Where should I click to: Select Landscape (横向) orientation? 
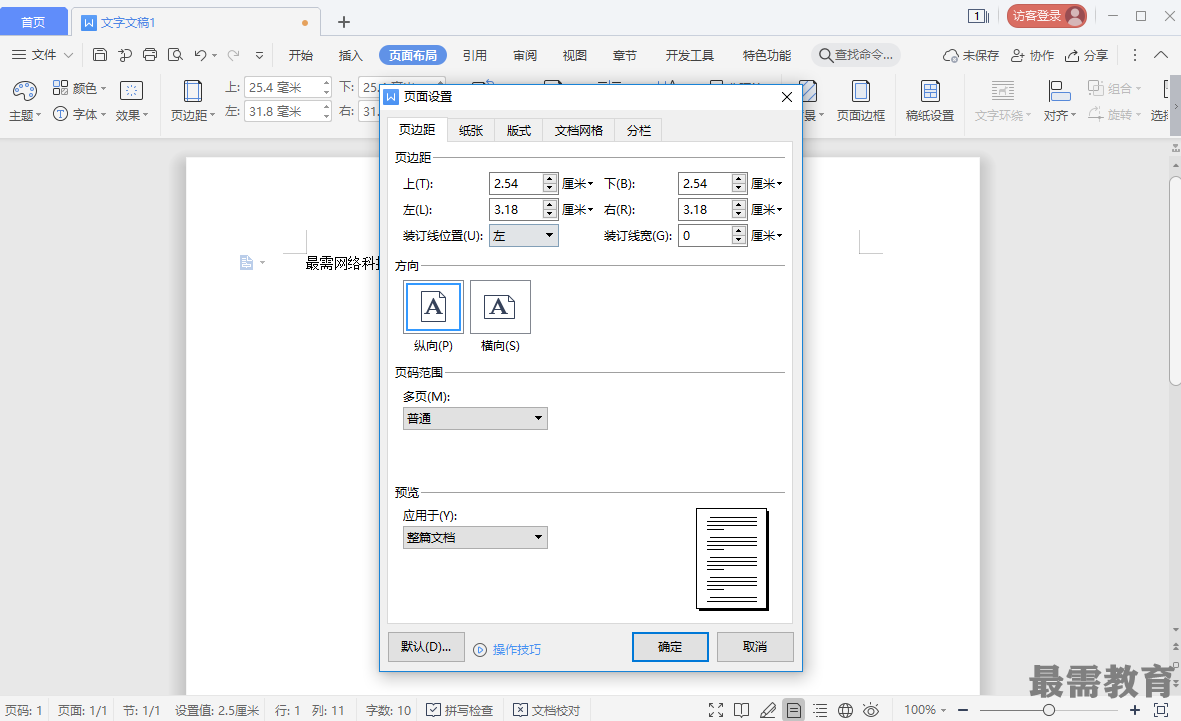(x=500, y=307)
